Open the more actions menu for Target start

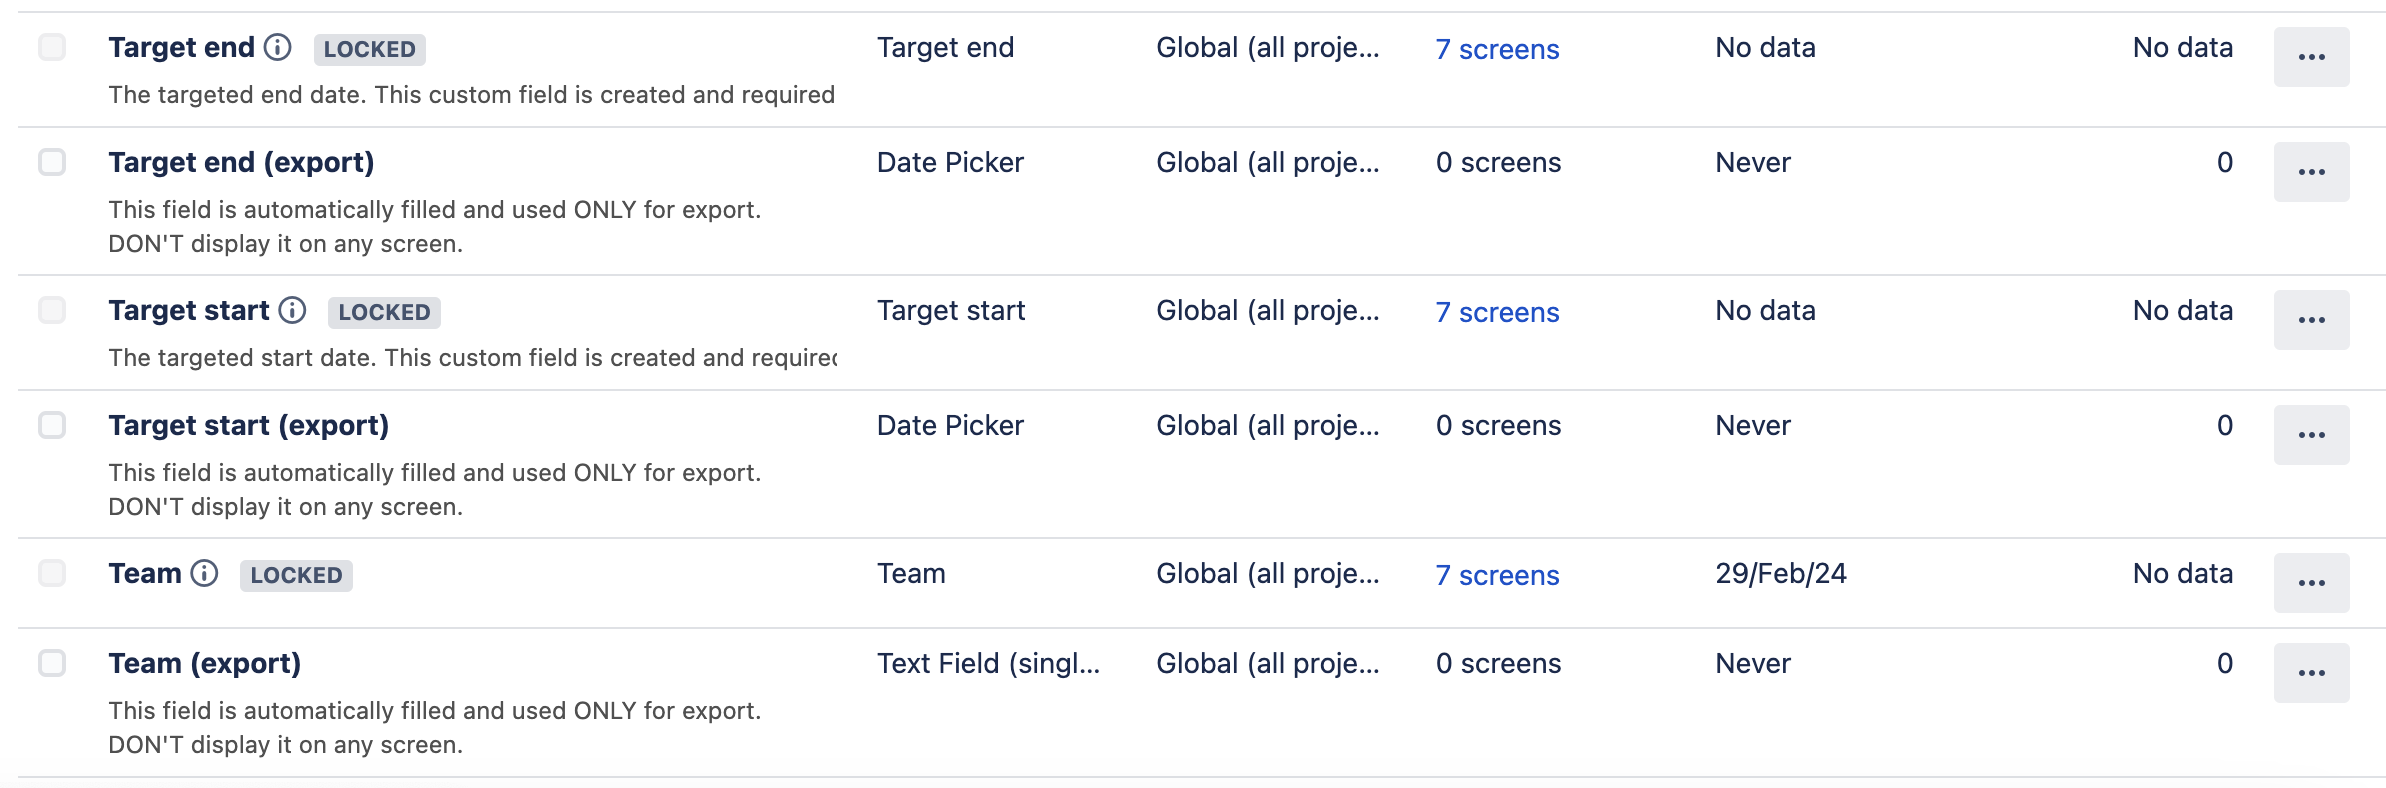(x=2311, y=320)
